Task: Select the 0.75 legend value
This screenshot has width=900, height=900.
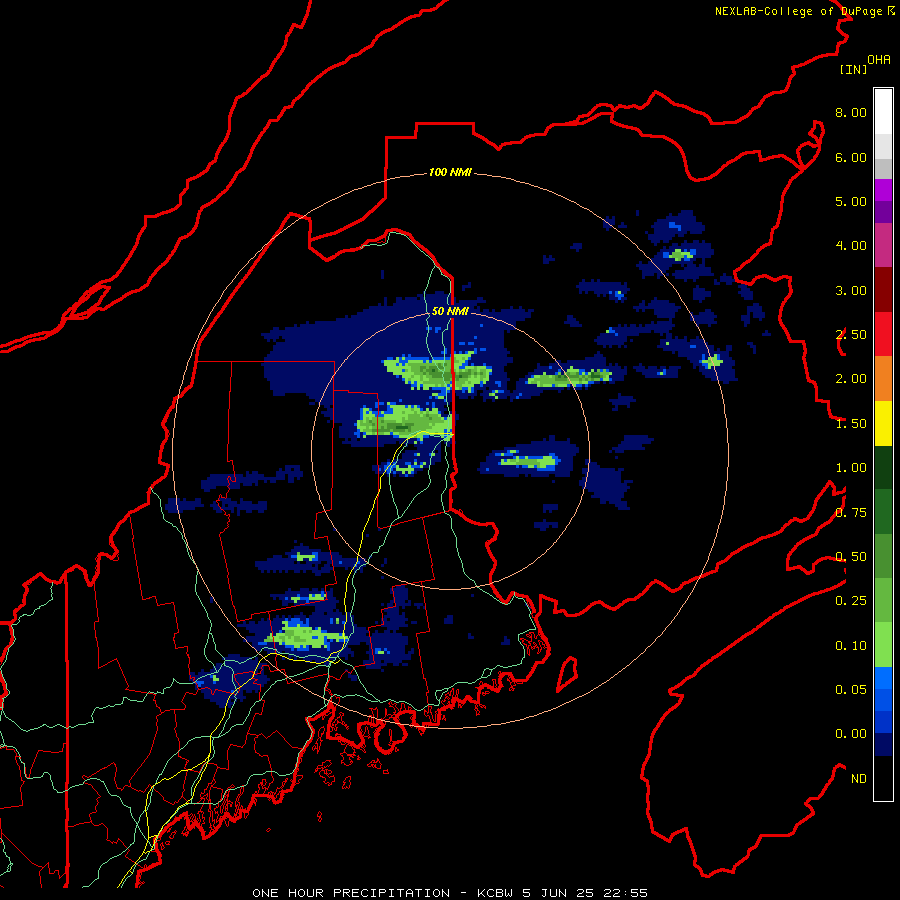Action: coord(851,513)
